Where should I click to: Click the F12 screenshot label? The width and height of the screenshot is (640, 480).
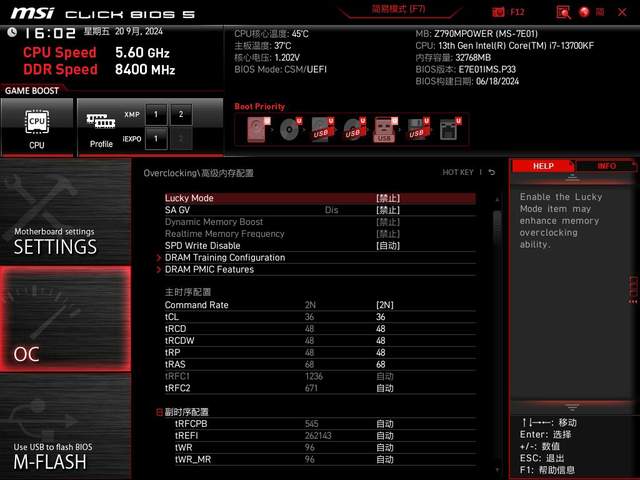(517, 12)
